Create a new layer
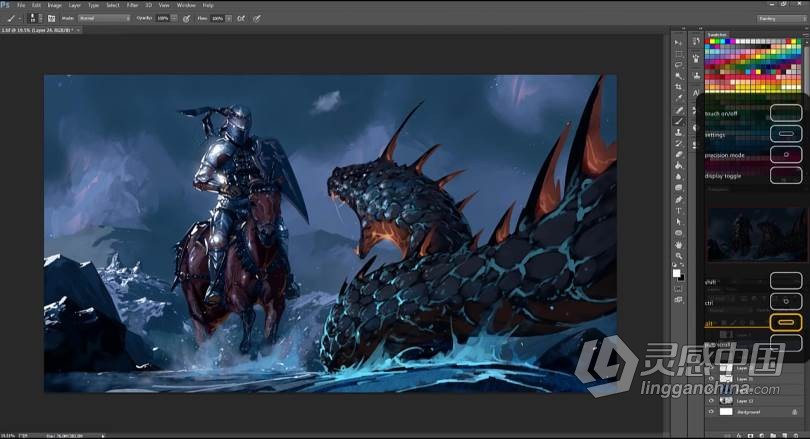Image resolution: width=810 pixels, height=439 pixels. (x=784, y=435)
